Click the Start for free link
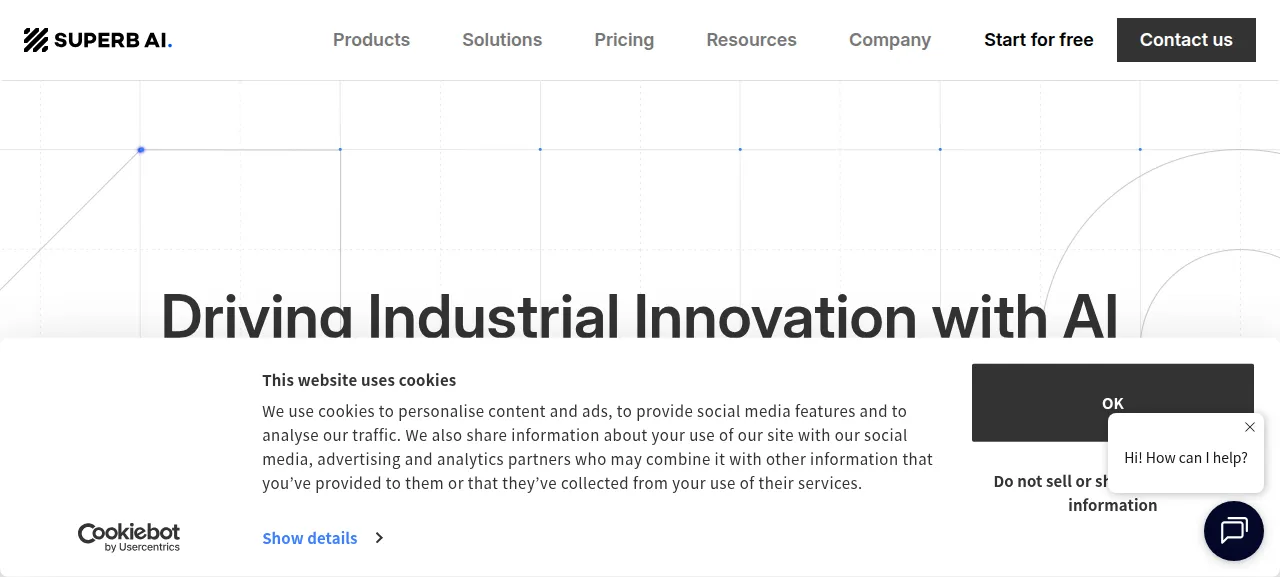The height and width of the screenshot is (577, 1280). 1038,40
